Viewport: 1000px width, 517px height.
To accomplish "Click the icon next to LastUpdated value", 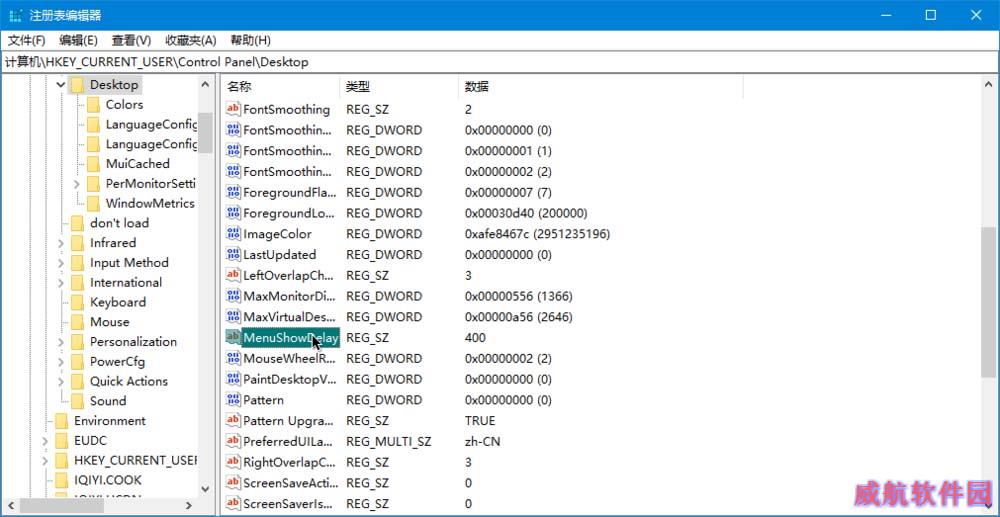I will (x=233, y=255).
